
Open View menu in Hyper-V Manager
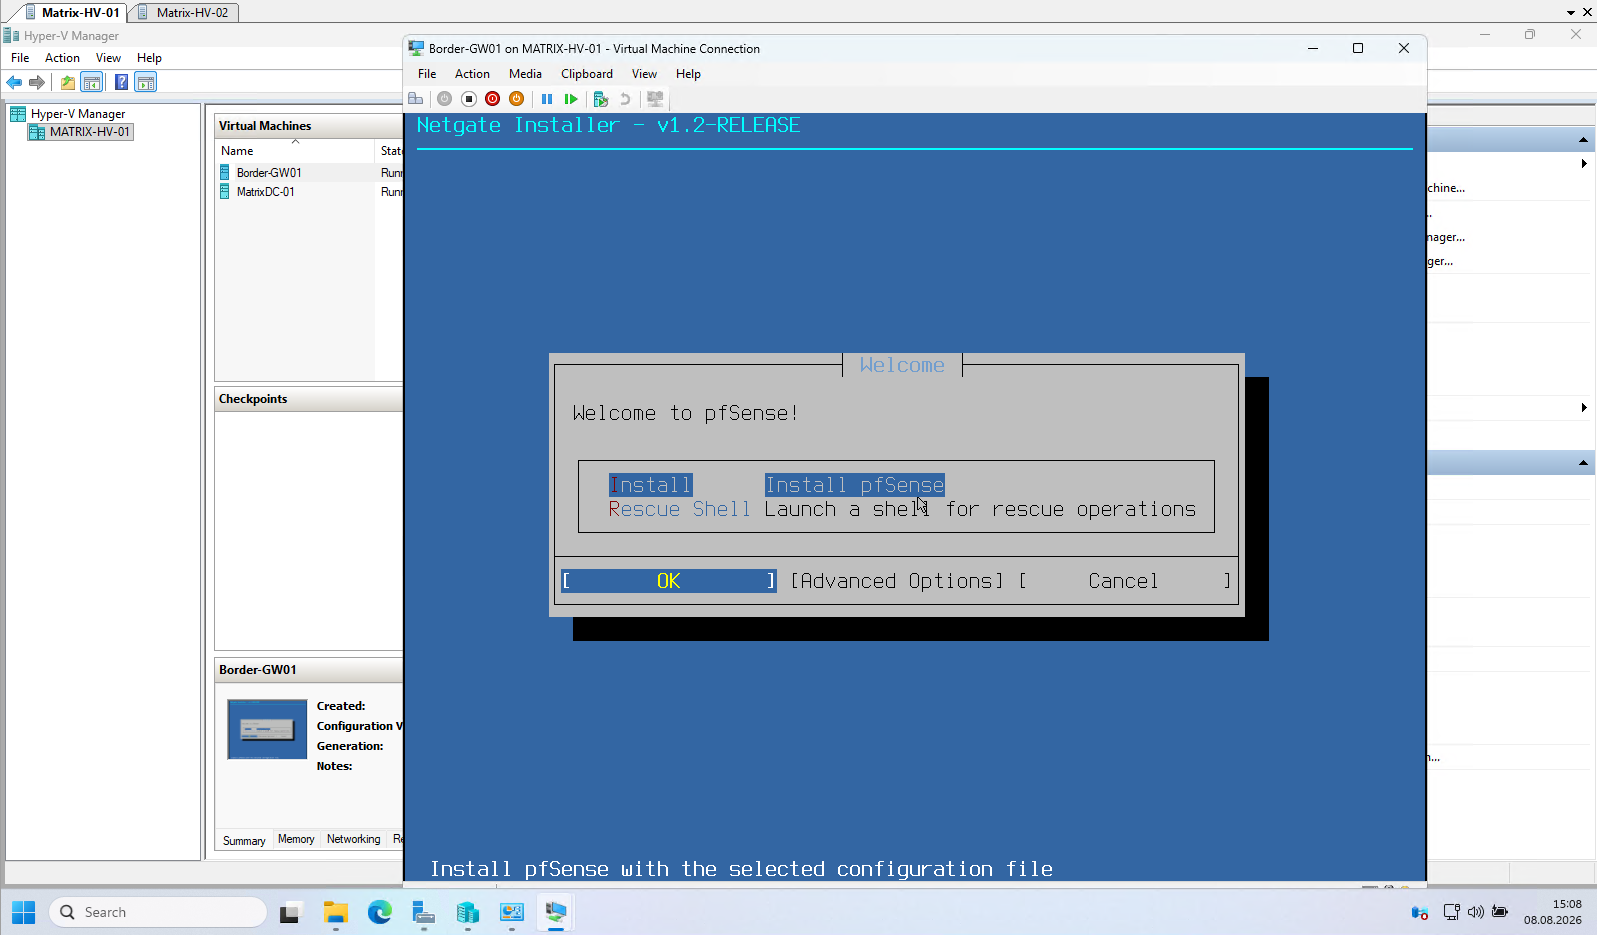(108, 58)
